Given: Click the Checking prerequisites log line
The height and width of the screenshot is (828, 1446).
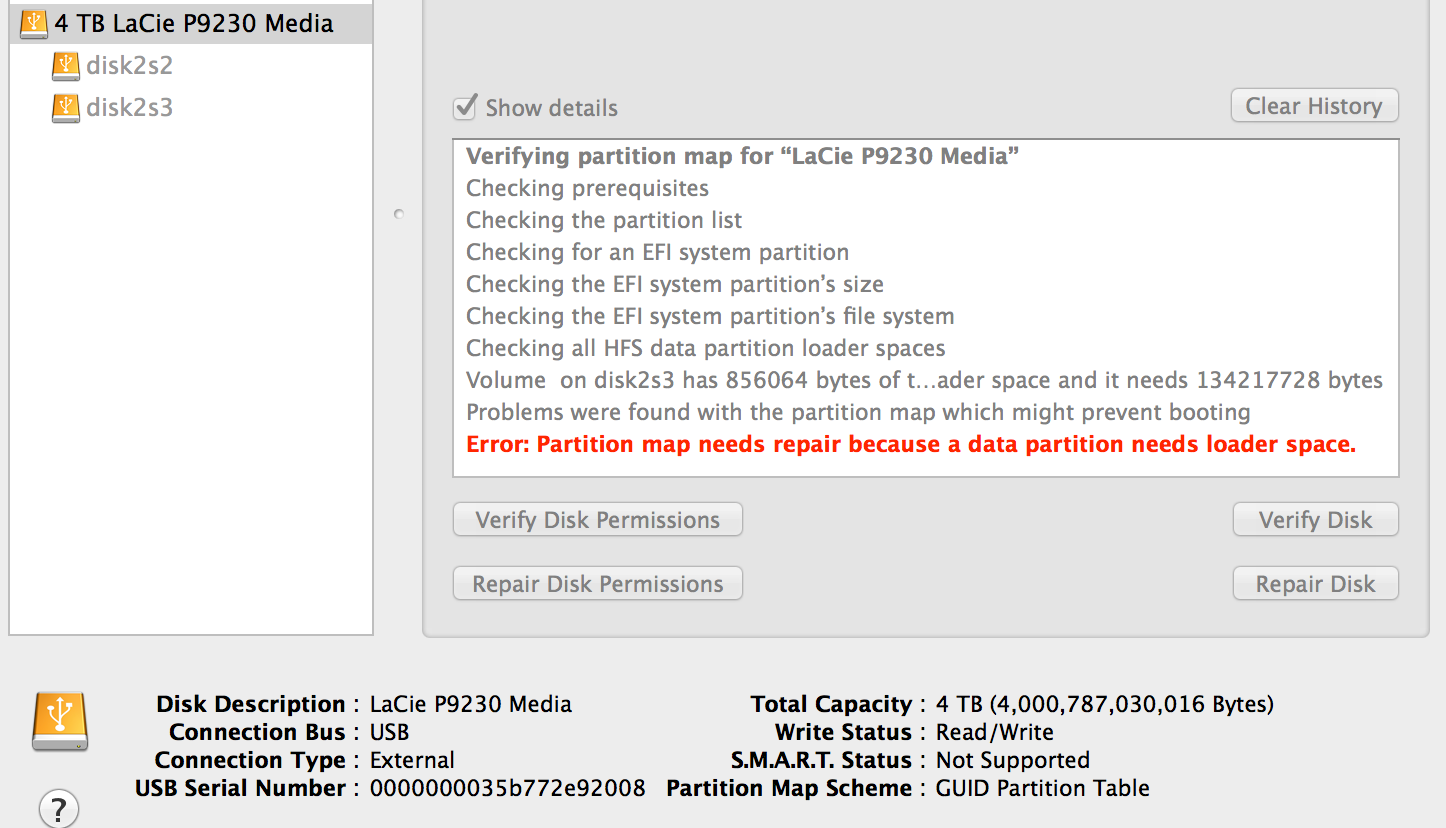Looking at the screenshot, I should (x=587, y=189).
